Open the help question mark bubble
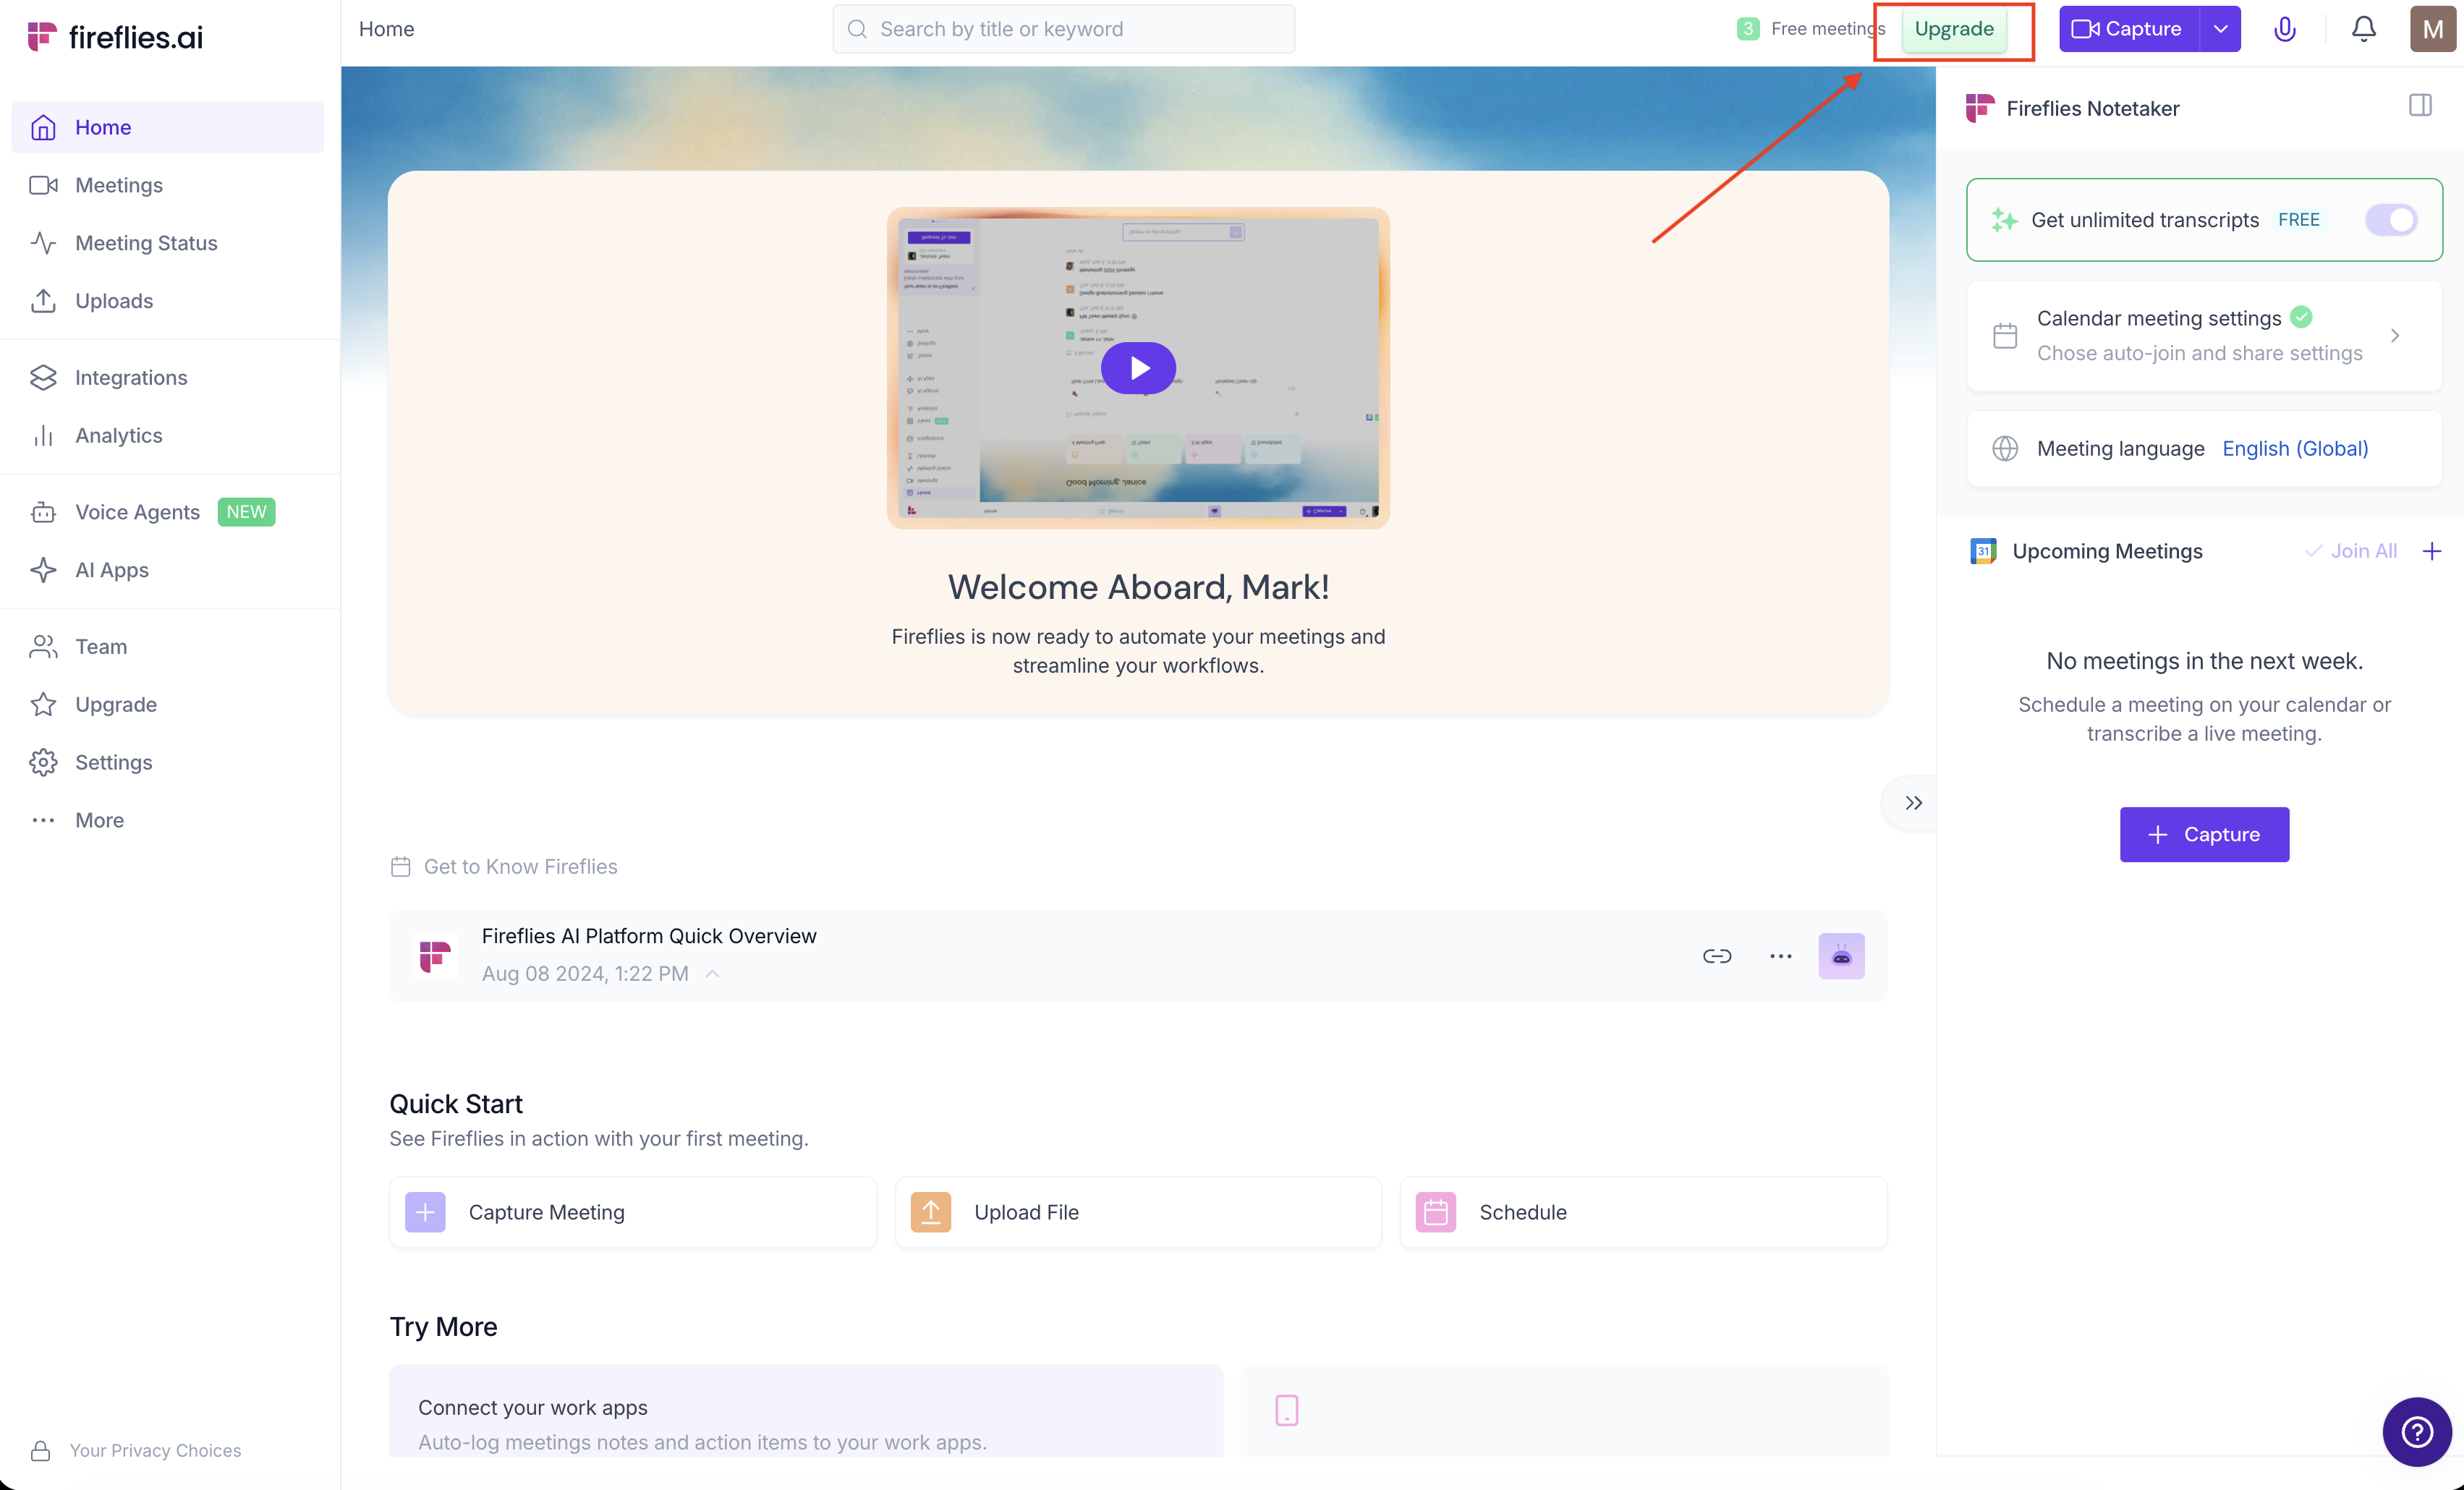The image size is (2464, 1490). tap(2416, 1431)
